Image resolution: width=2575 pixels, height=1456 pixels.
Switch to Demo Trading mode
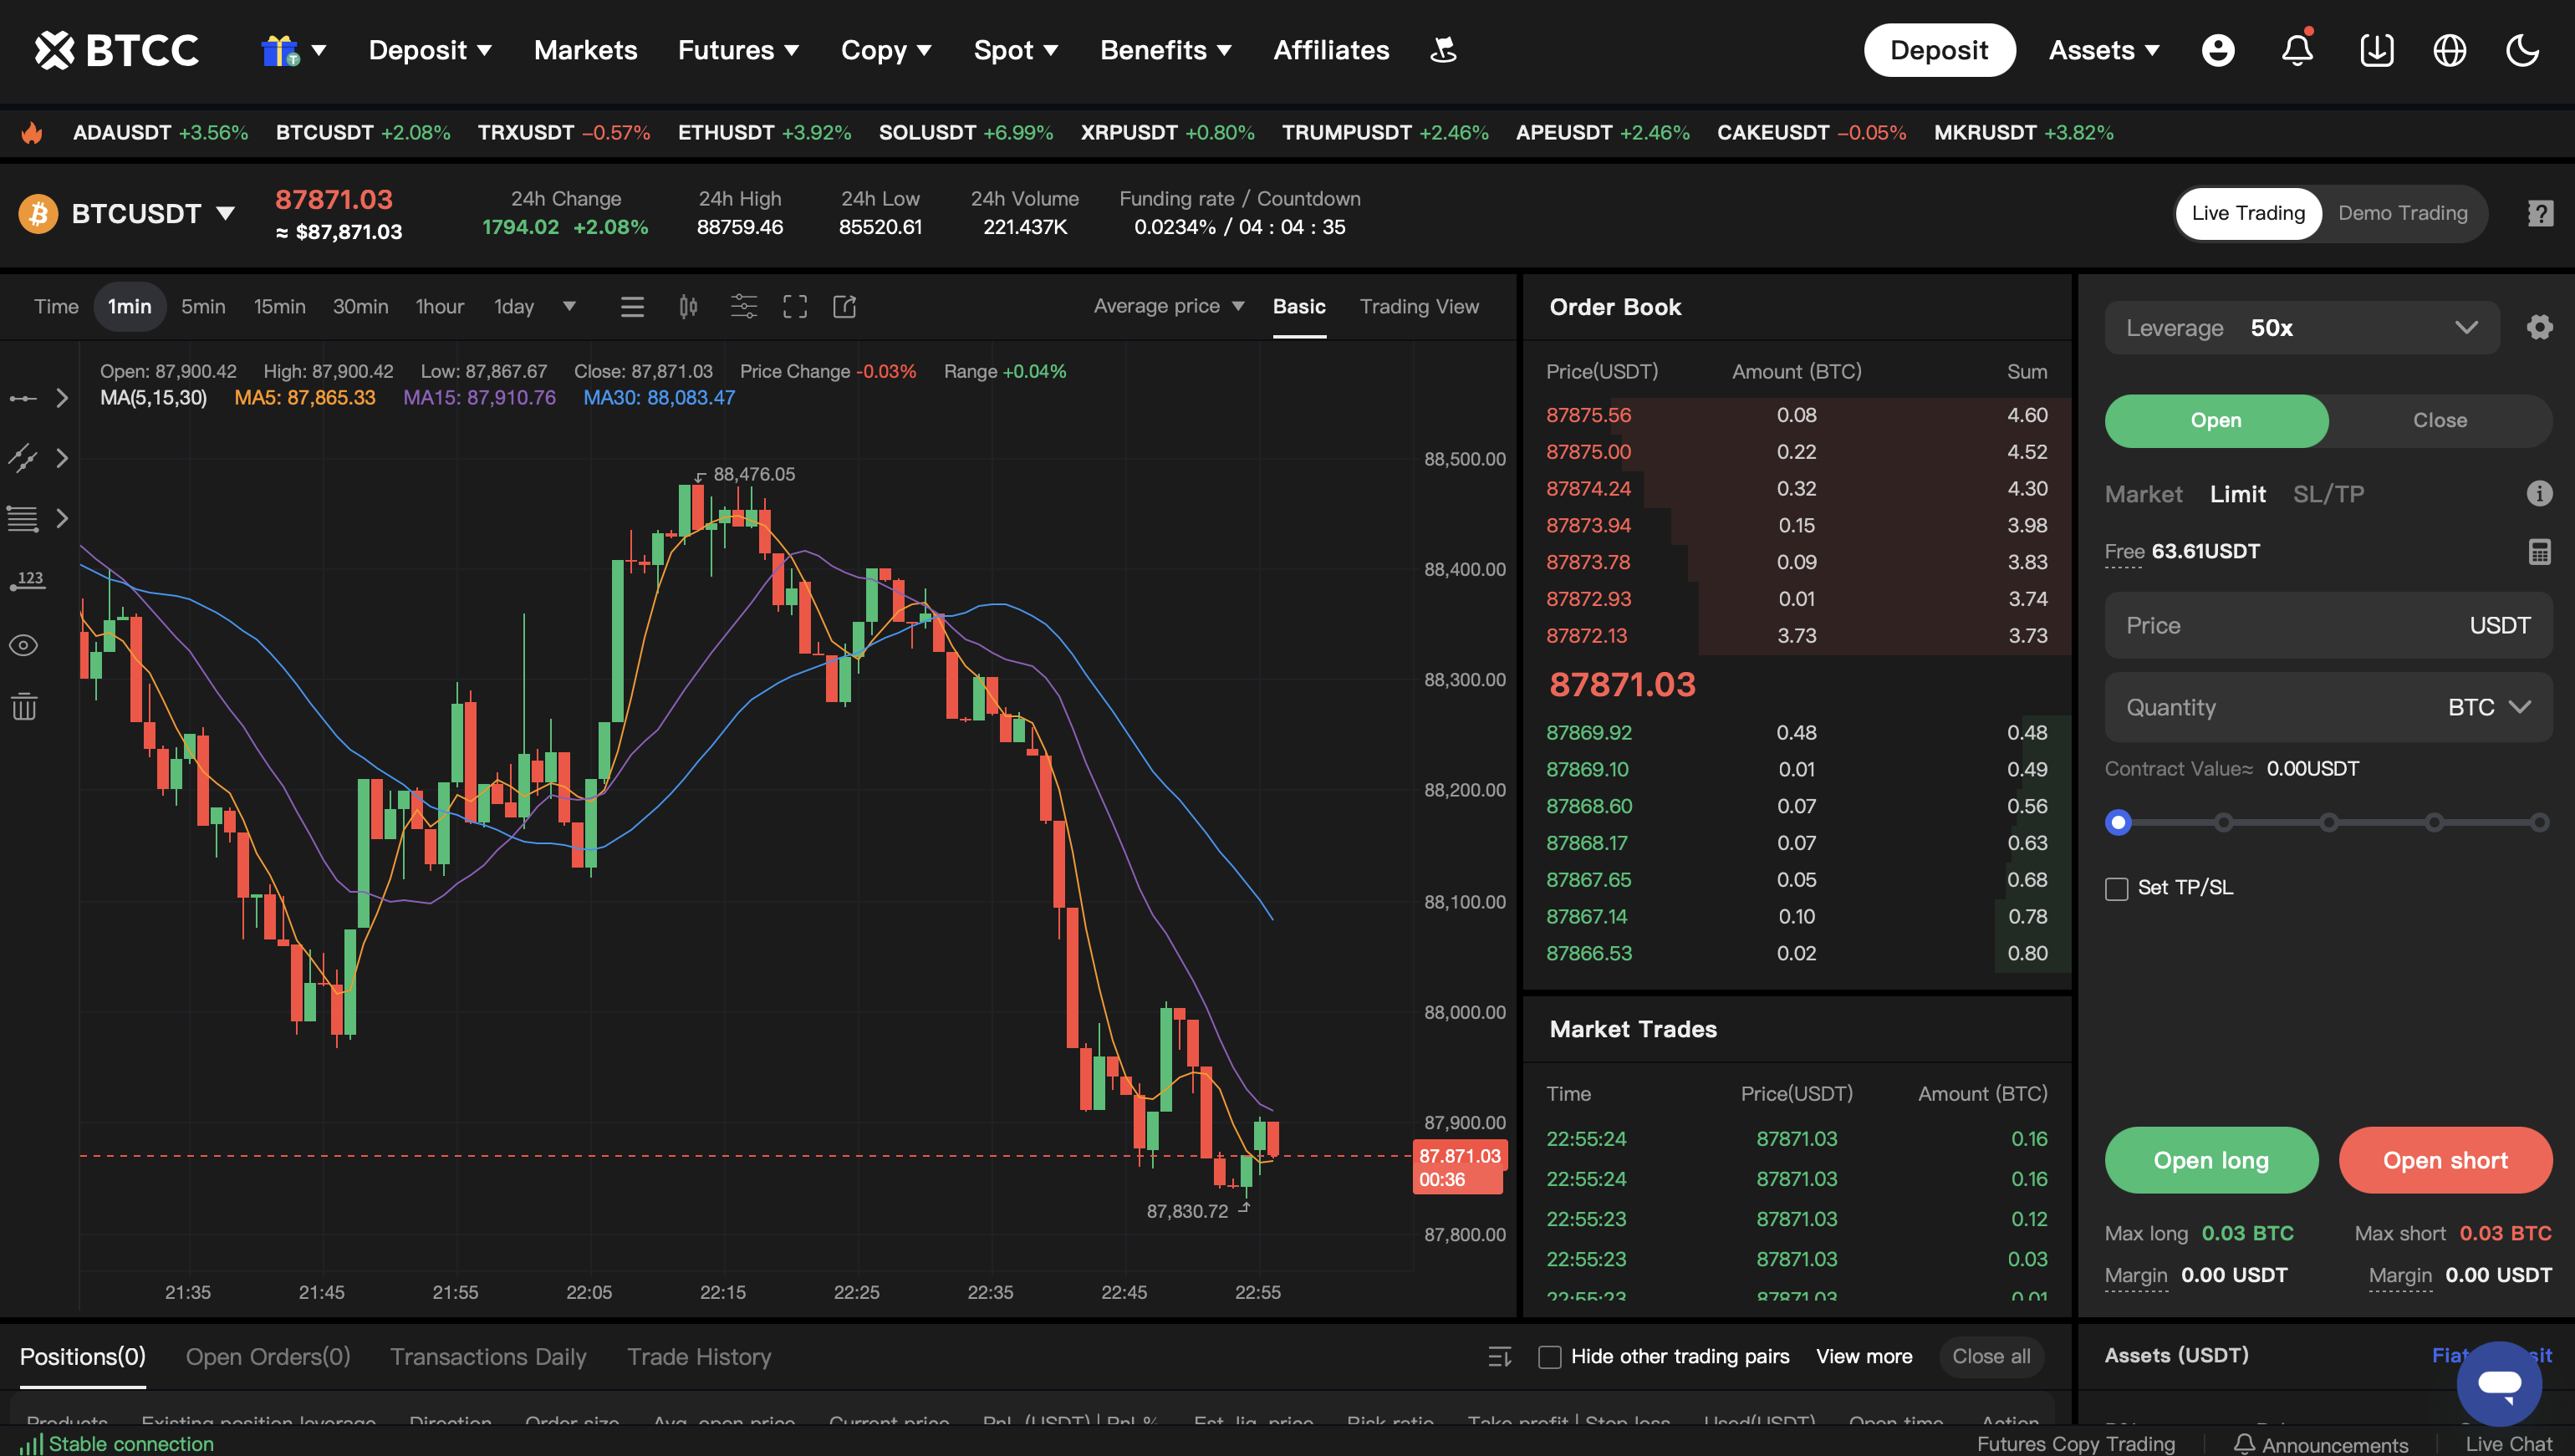coord(2402,213)
